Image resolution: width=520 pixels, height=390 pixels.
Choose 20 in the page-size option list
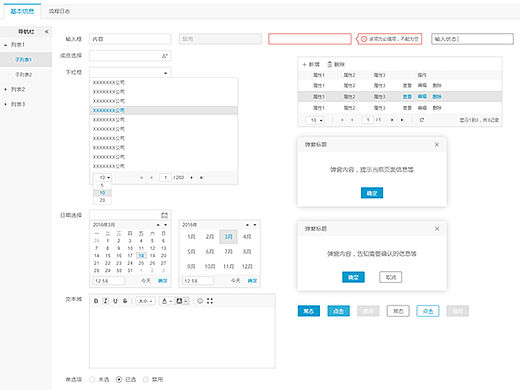[102, 200]
